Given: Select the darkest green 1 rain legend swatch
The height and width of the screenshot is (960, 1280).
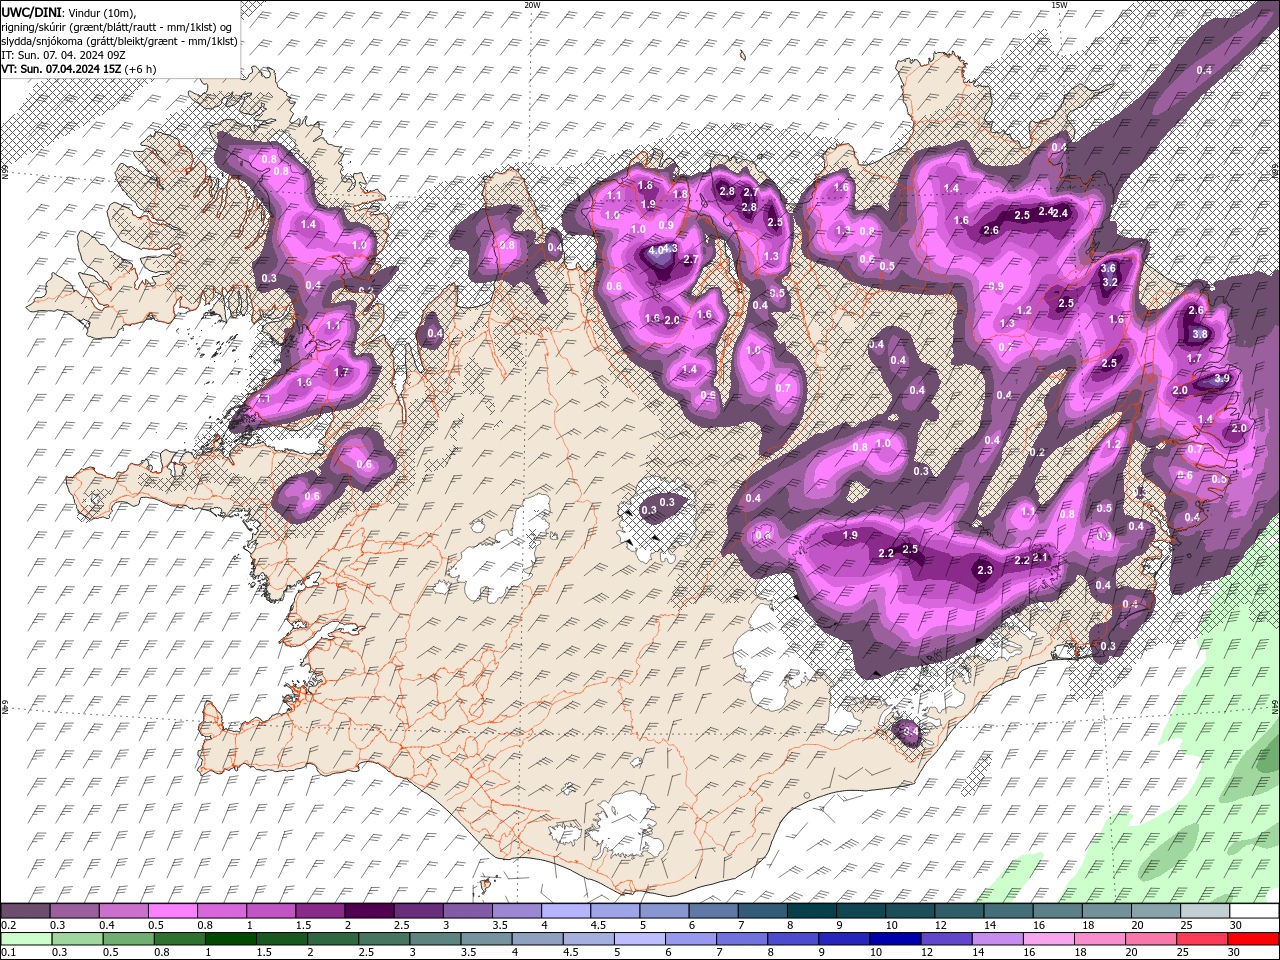Looking at the screenshot, I should [x=230, y=939].
